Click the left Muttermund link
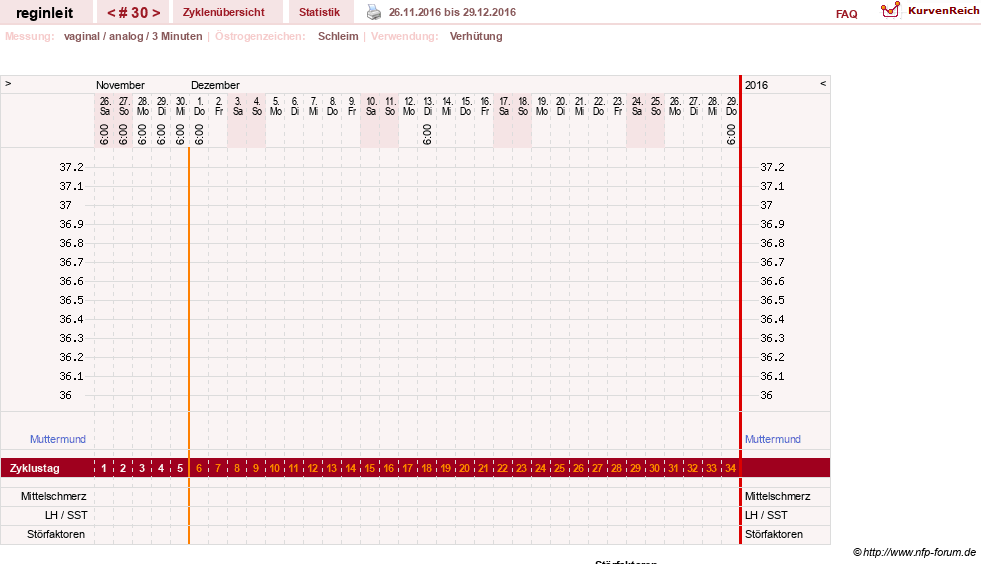This screenshot has height=564, width=981. (x=58, y=439)
